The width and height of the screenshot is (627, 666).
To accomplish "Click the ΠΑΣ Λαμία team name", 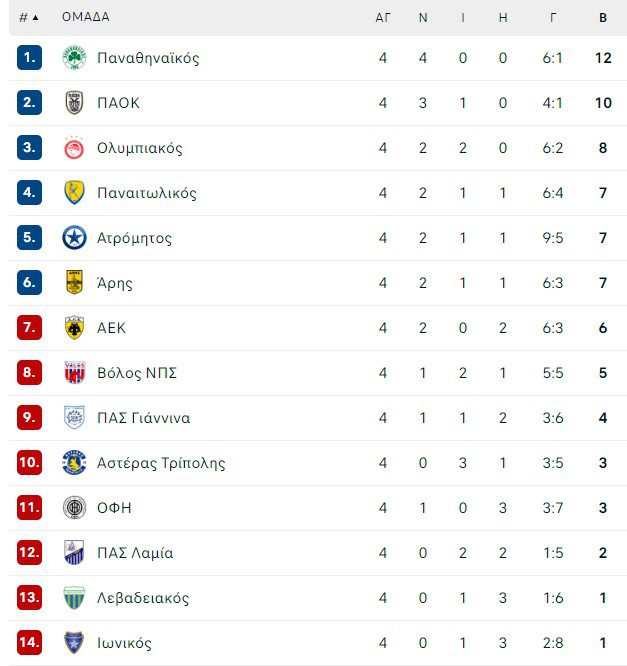I will click(135, 553).
